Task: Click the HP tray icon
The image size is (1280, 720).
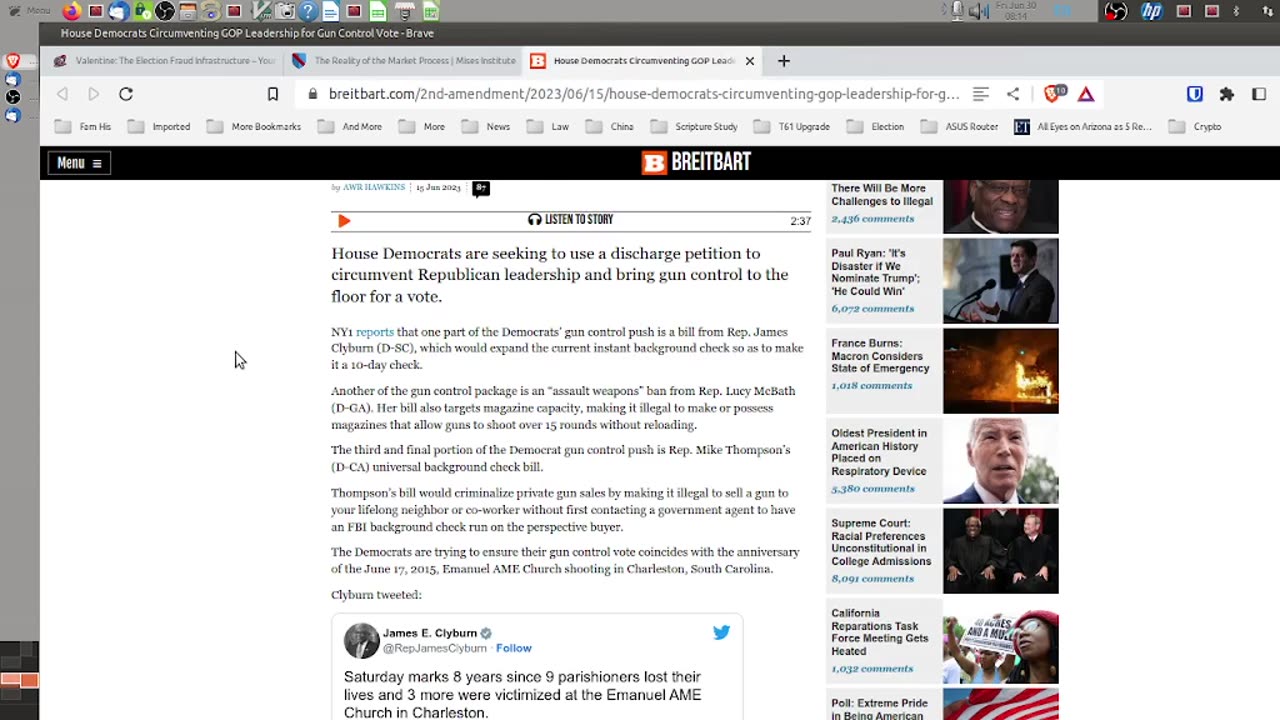Action: click(x=1152, y=11)
